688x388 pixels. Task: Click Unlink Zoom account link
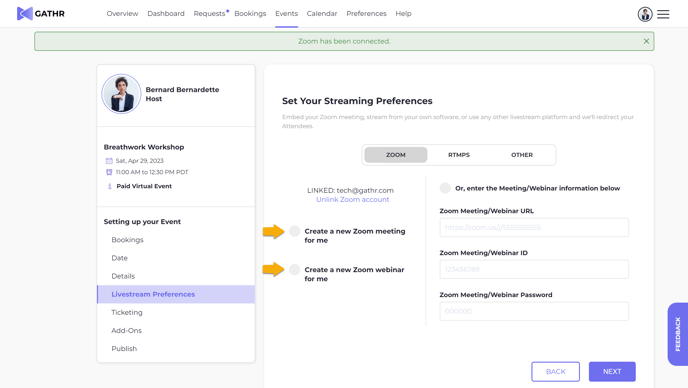352,200
